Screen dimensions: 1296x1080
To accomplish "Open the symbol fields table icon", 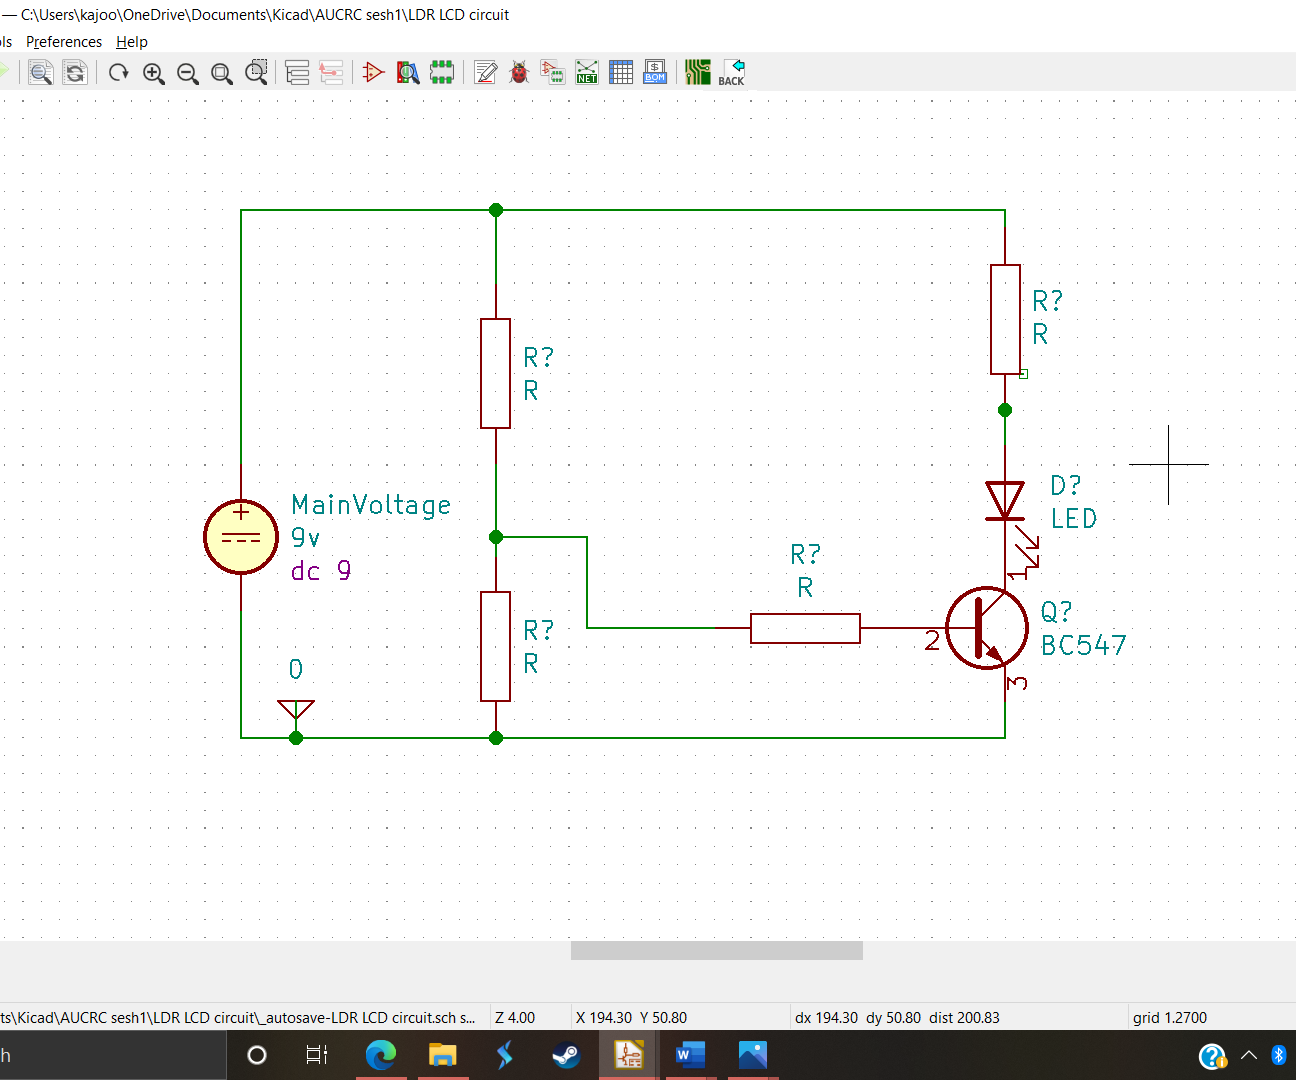I will (621, 72).
